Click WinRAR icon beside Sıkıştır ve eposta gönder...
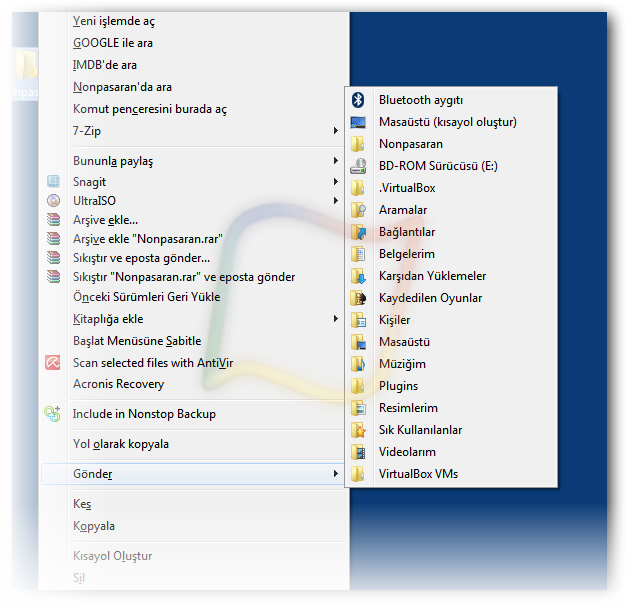The image size is (627, 610). pos(53,258)
